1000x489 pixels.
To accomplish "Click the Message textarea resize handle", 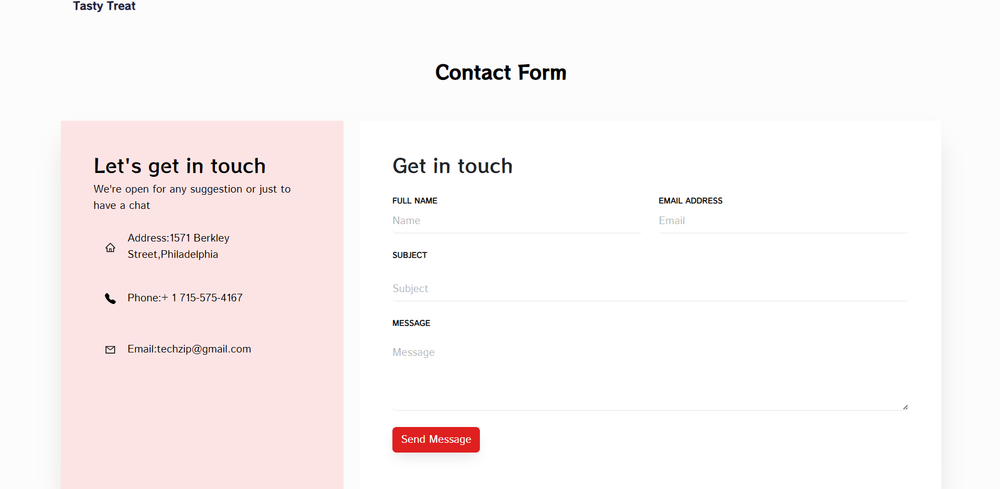I will point(905,406).
